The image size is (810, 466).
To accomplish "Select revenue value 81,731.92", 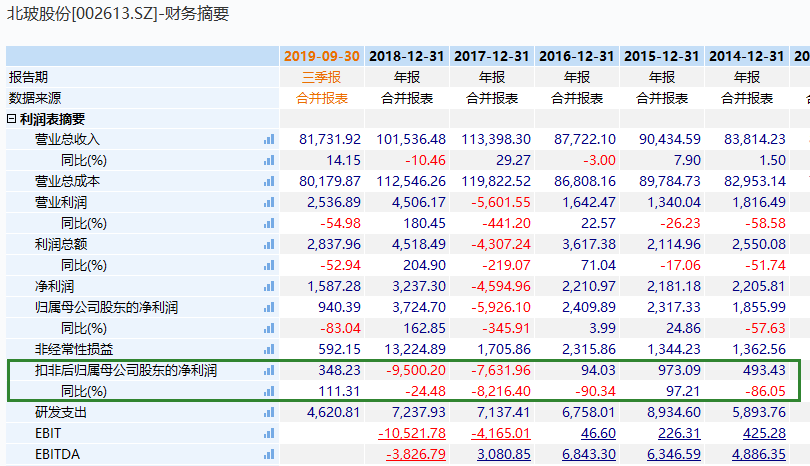I will coord(330,139).
